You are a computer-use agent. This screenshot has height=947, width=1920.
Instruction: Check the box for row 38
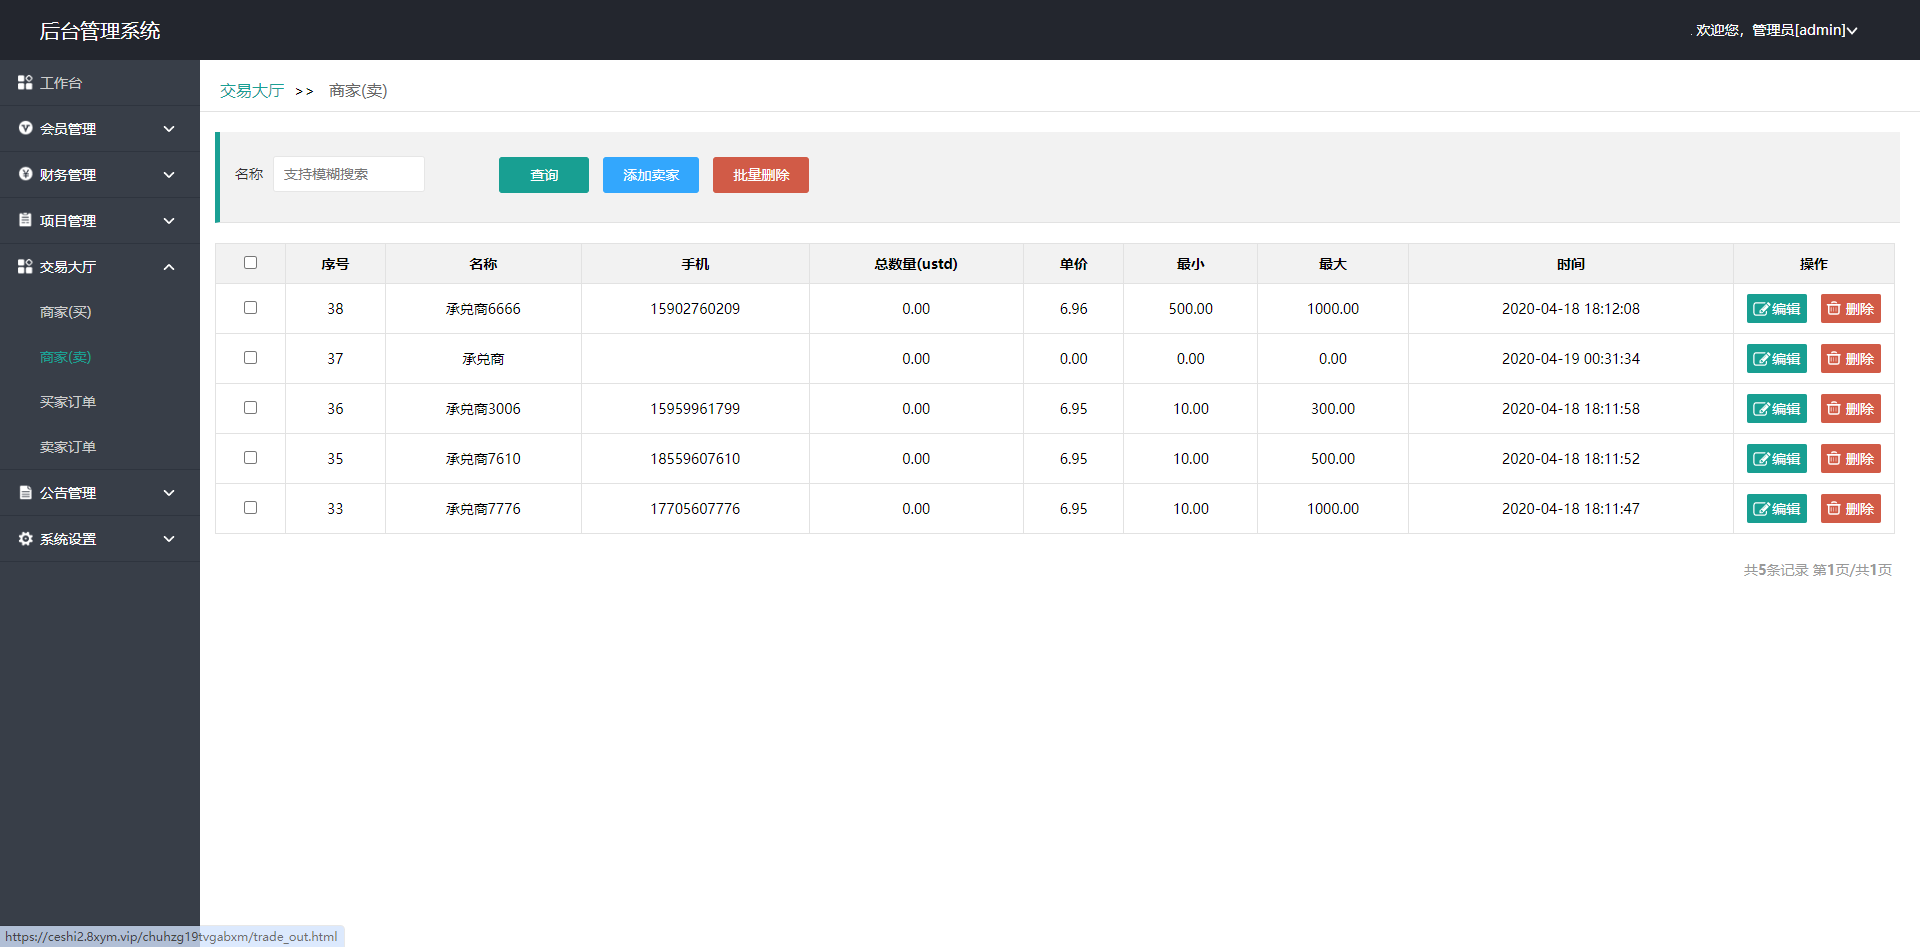(250, 308)
